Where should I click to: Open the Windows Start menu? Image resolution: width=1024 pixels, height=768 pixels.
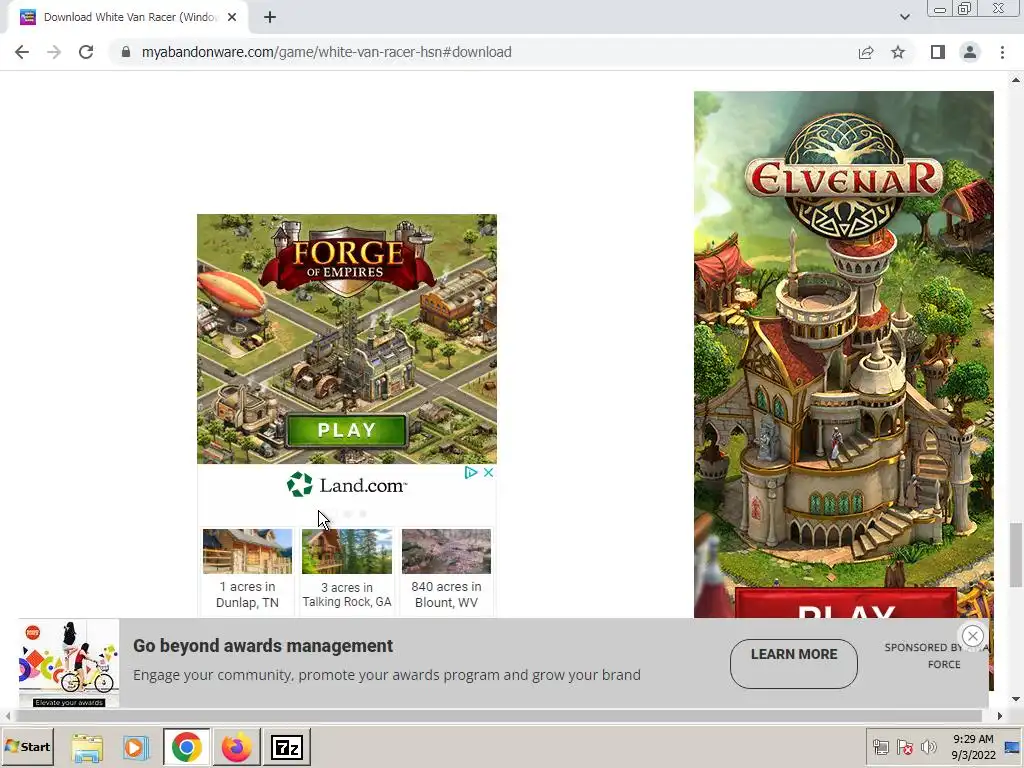pos(27,747)
